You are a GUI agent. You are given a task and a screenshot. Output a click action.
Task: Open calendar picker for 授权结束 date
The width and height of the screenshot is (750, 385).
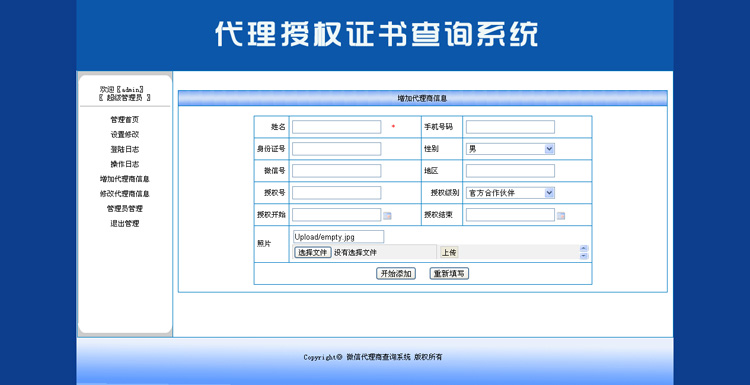(561, 216)
